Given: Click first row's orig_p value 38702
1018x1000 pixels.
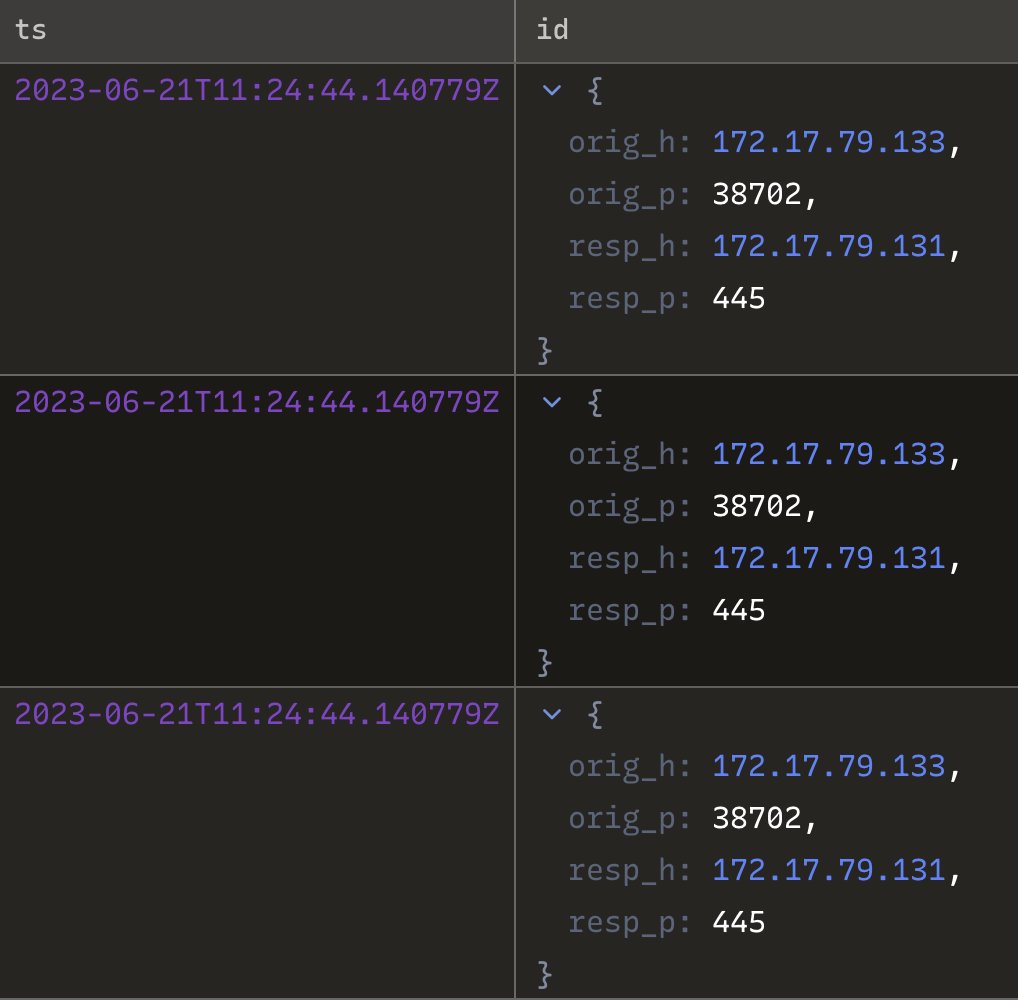Looking at the screenshot, I should coord(757,194).
